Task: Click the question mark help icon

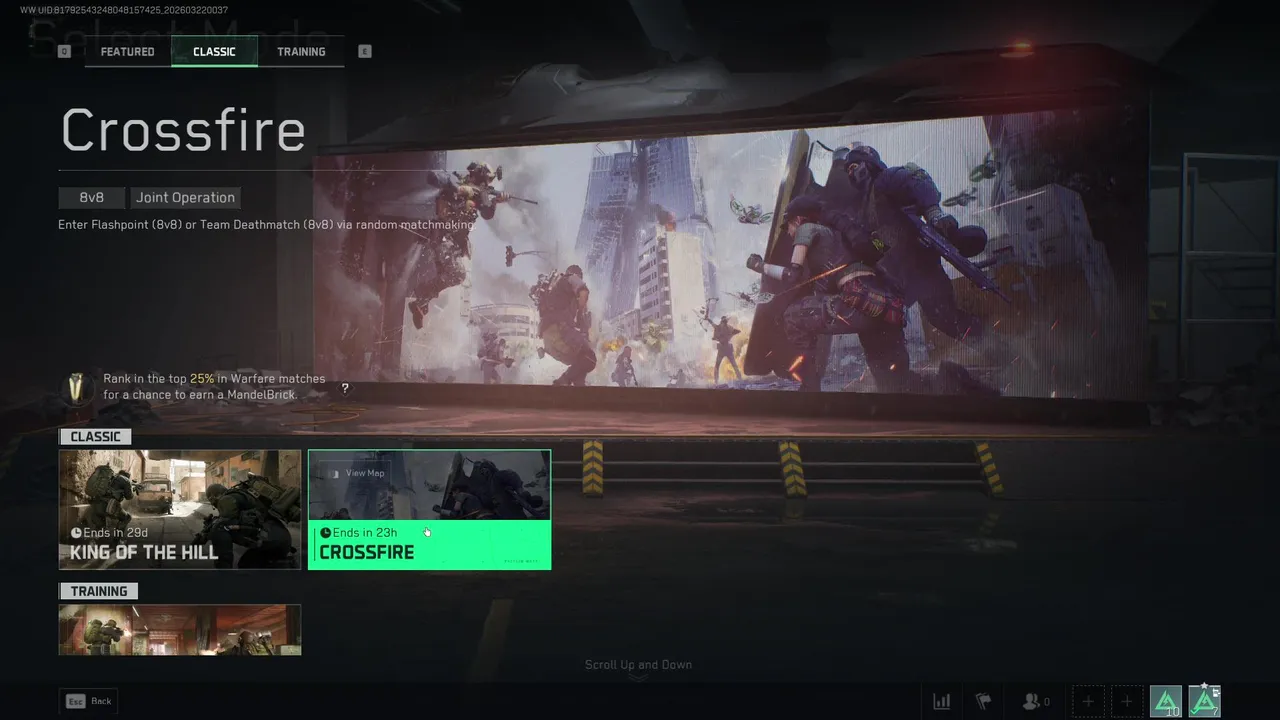Action: coord(345,388)
